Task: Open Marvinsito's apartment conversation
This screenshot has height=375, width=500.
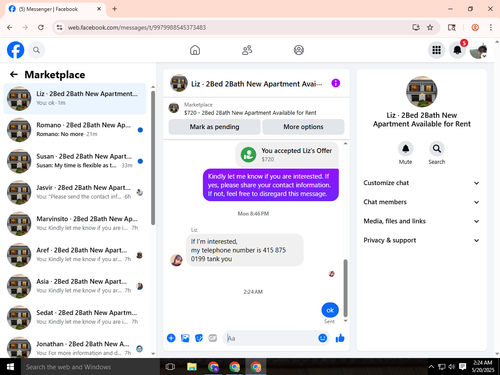Action: click(75, 223)
